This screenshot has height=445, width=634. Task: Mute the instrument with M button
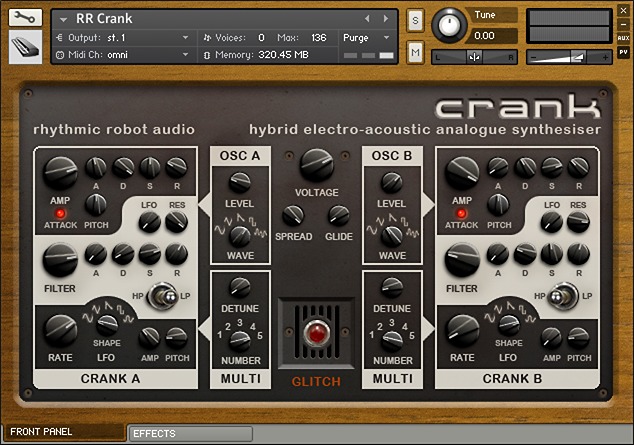[x=415, y=53]
